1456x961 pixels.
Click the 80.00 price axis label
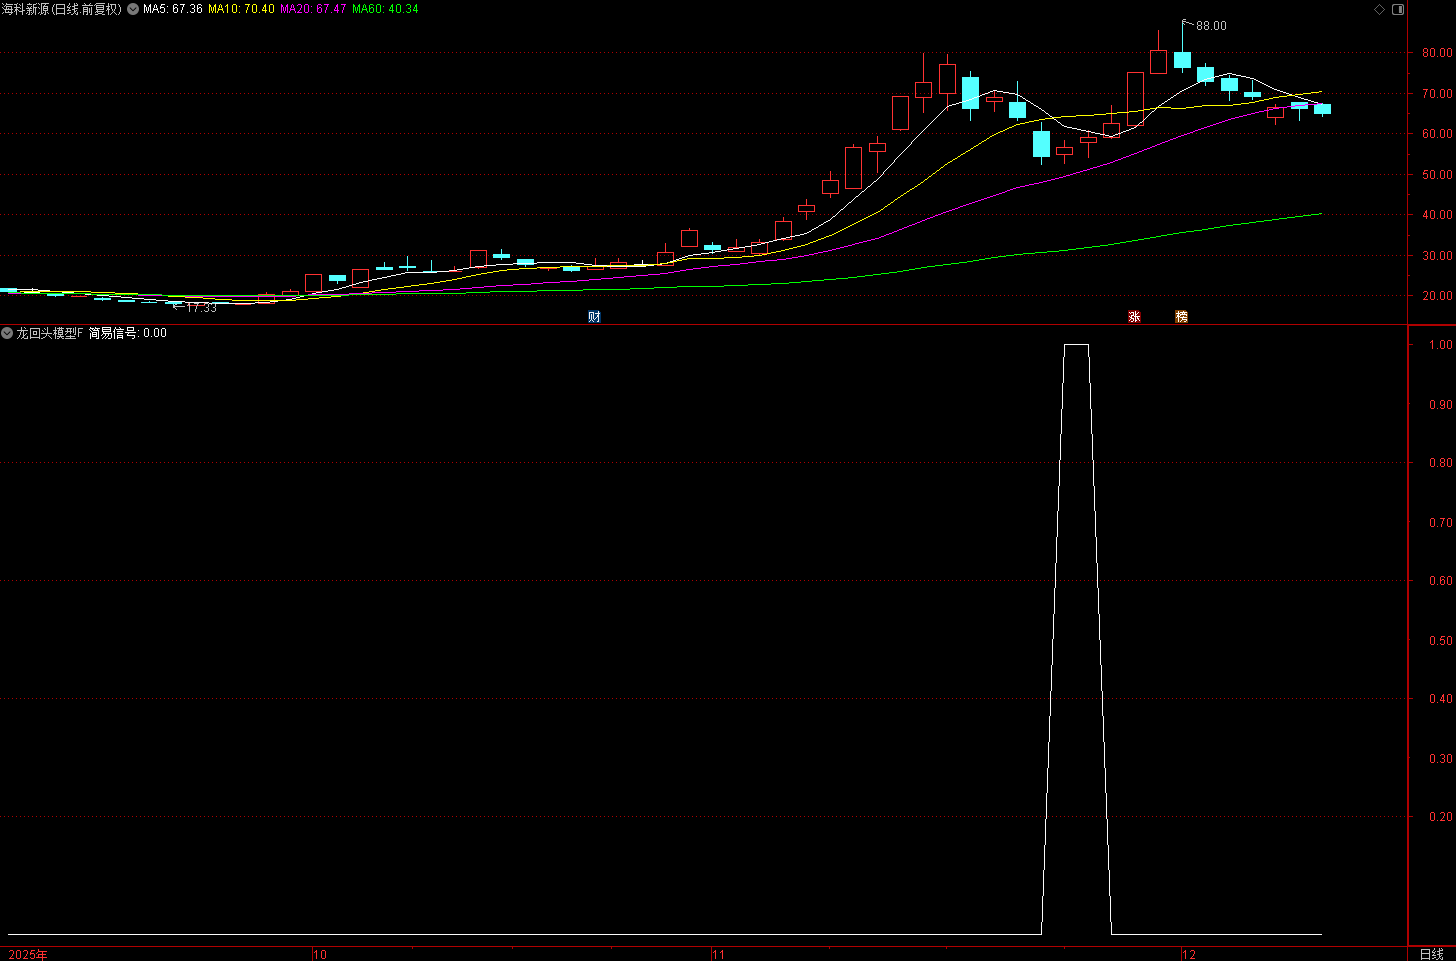1438,53
